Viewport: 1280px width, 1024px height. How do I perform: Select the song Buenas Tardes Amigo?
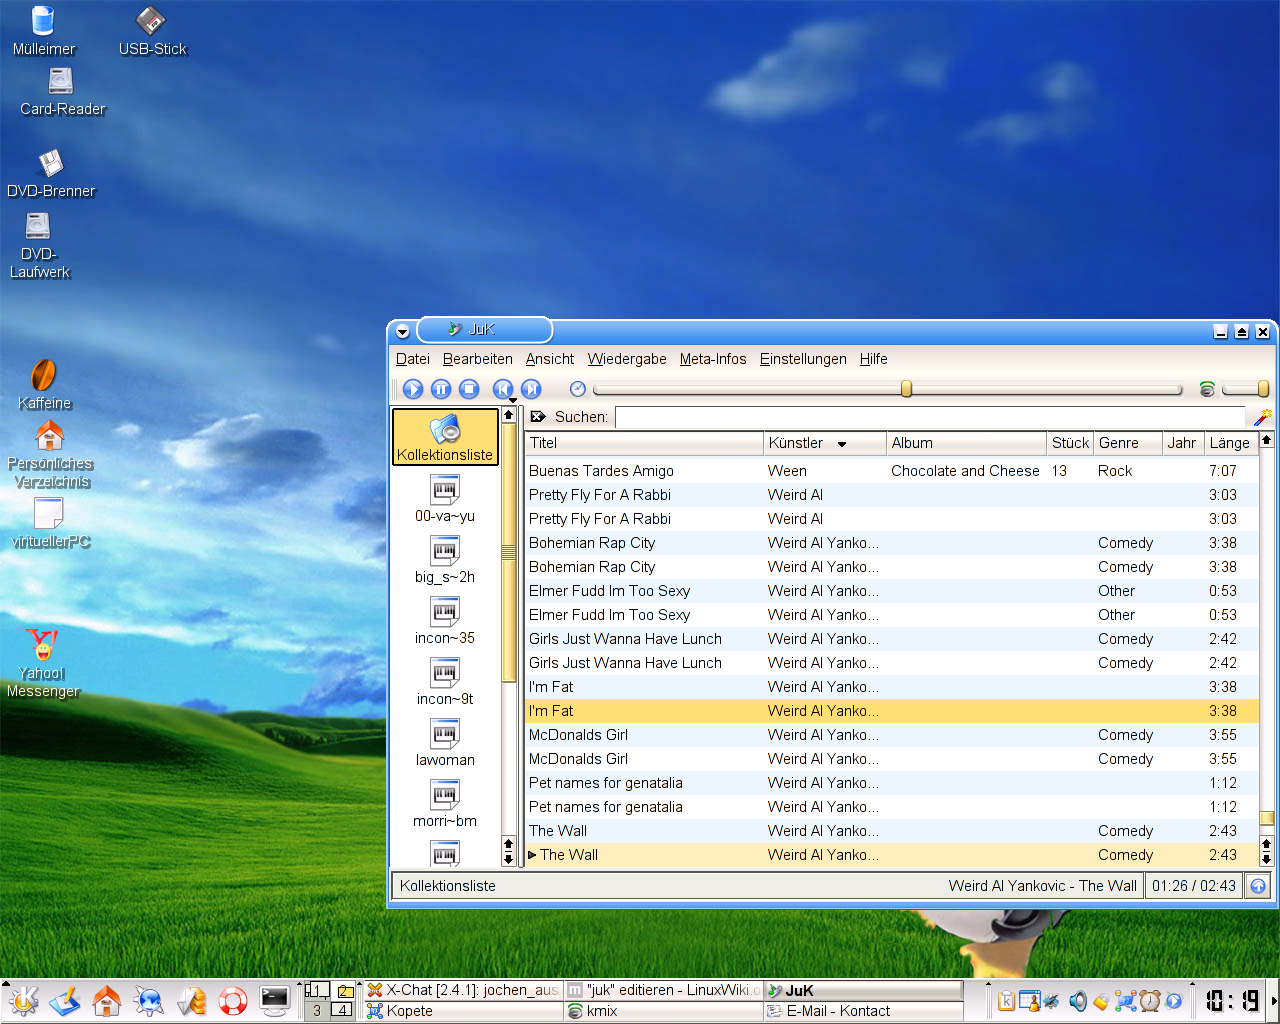coord(601,471)
